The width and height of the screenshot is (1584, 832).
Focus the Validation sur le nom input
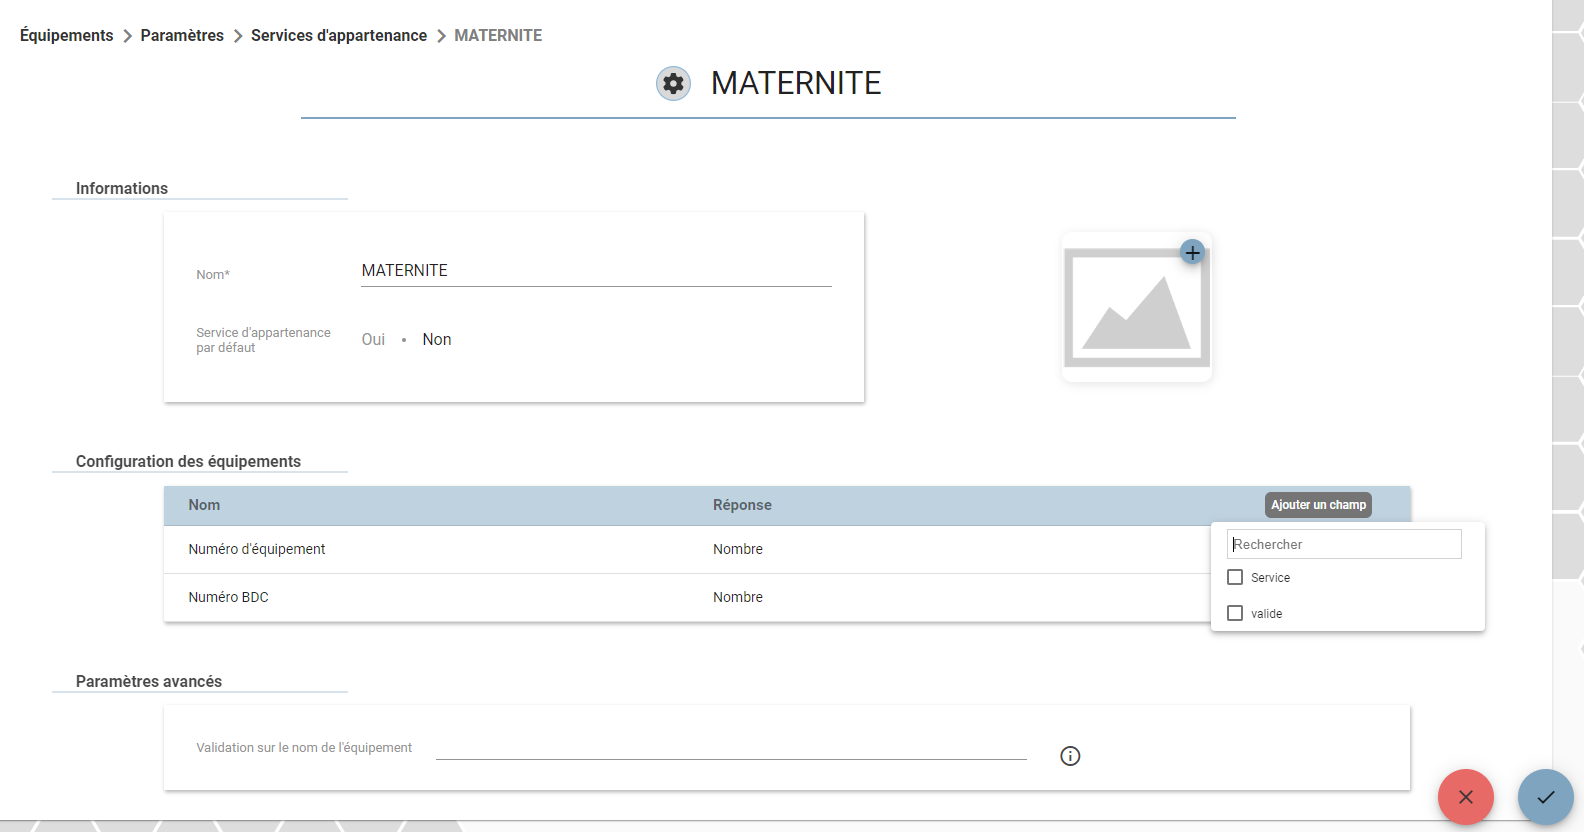(731, 747)
